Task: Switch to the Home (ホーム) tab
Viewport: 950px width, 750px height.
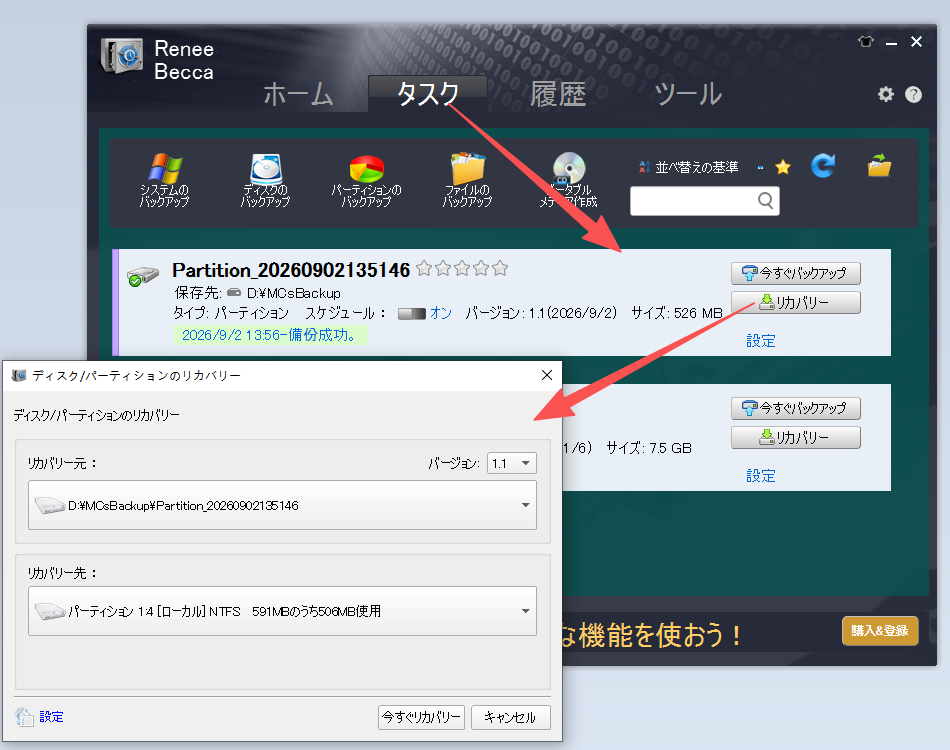Action: 298,95
